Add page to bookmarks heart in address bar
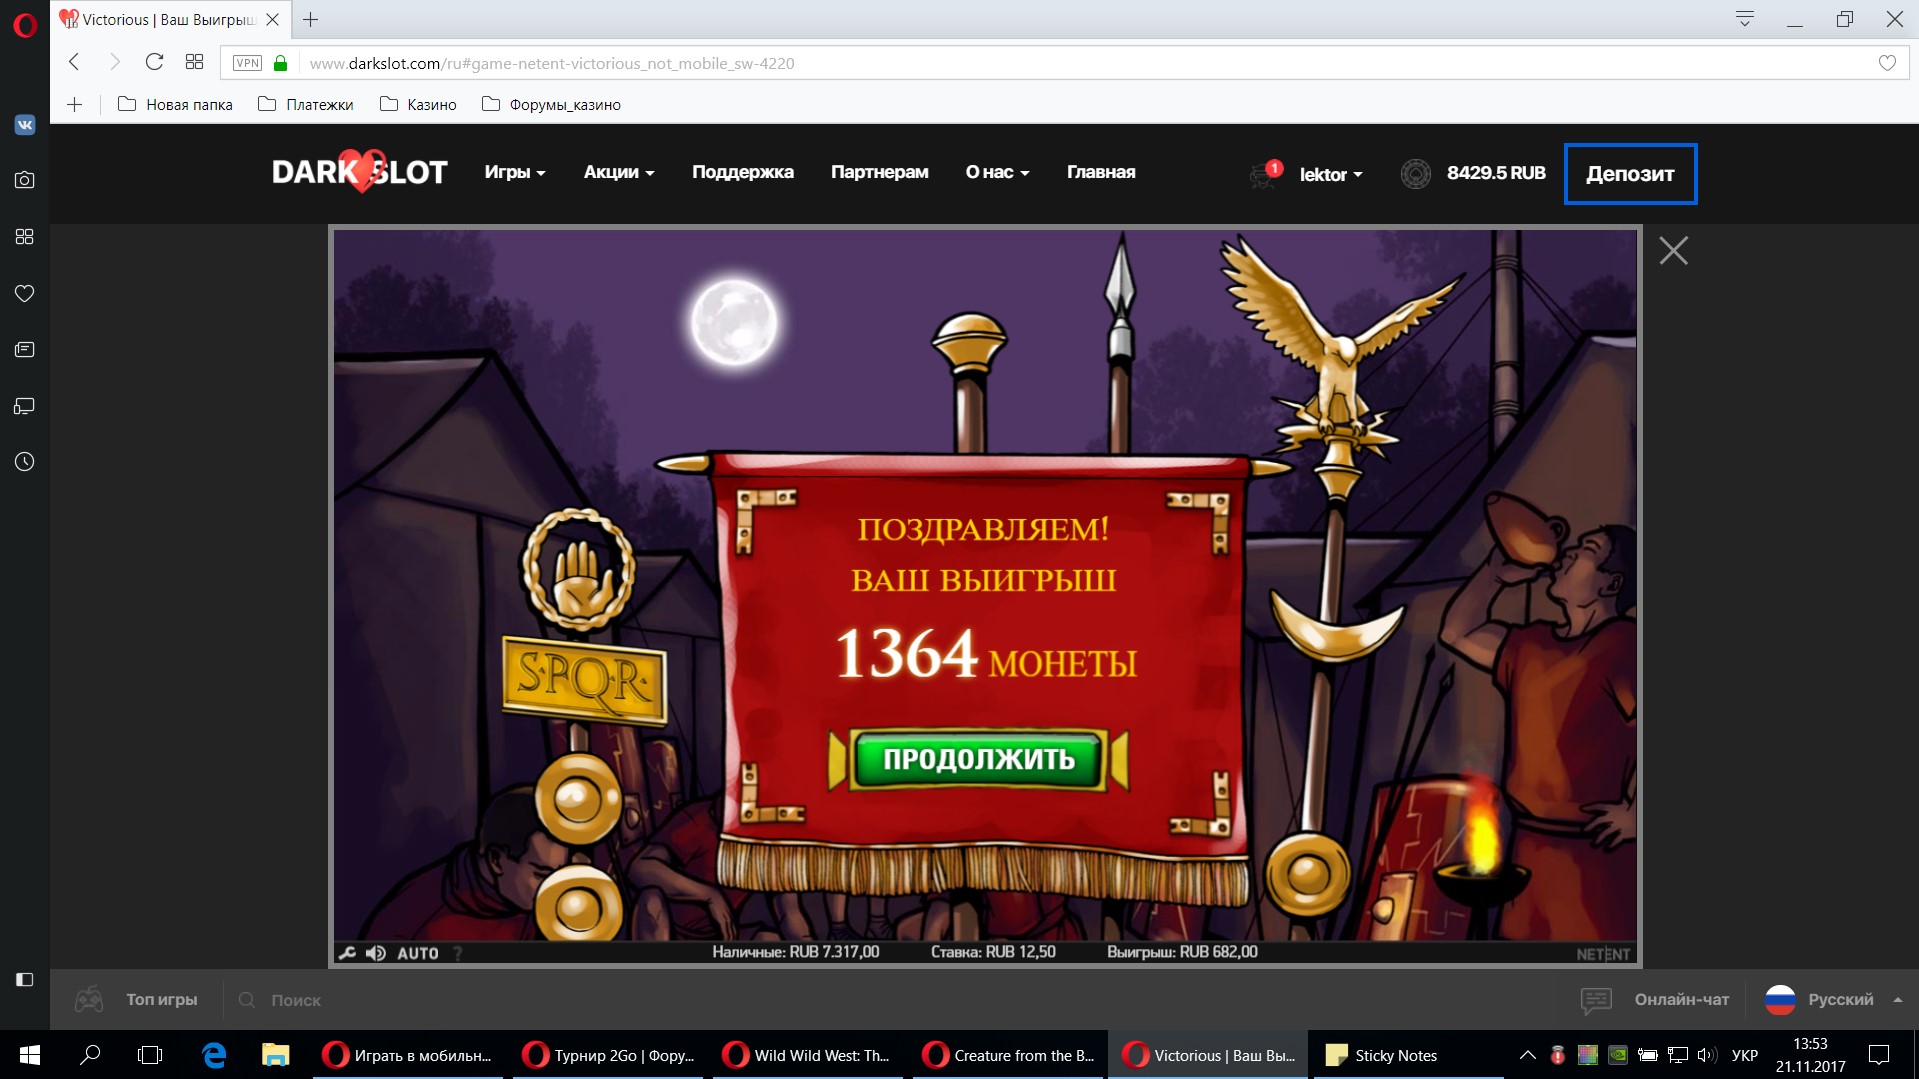 (1887, 63)
